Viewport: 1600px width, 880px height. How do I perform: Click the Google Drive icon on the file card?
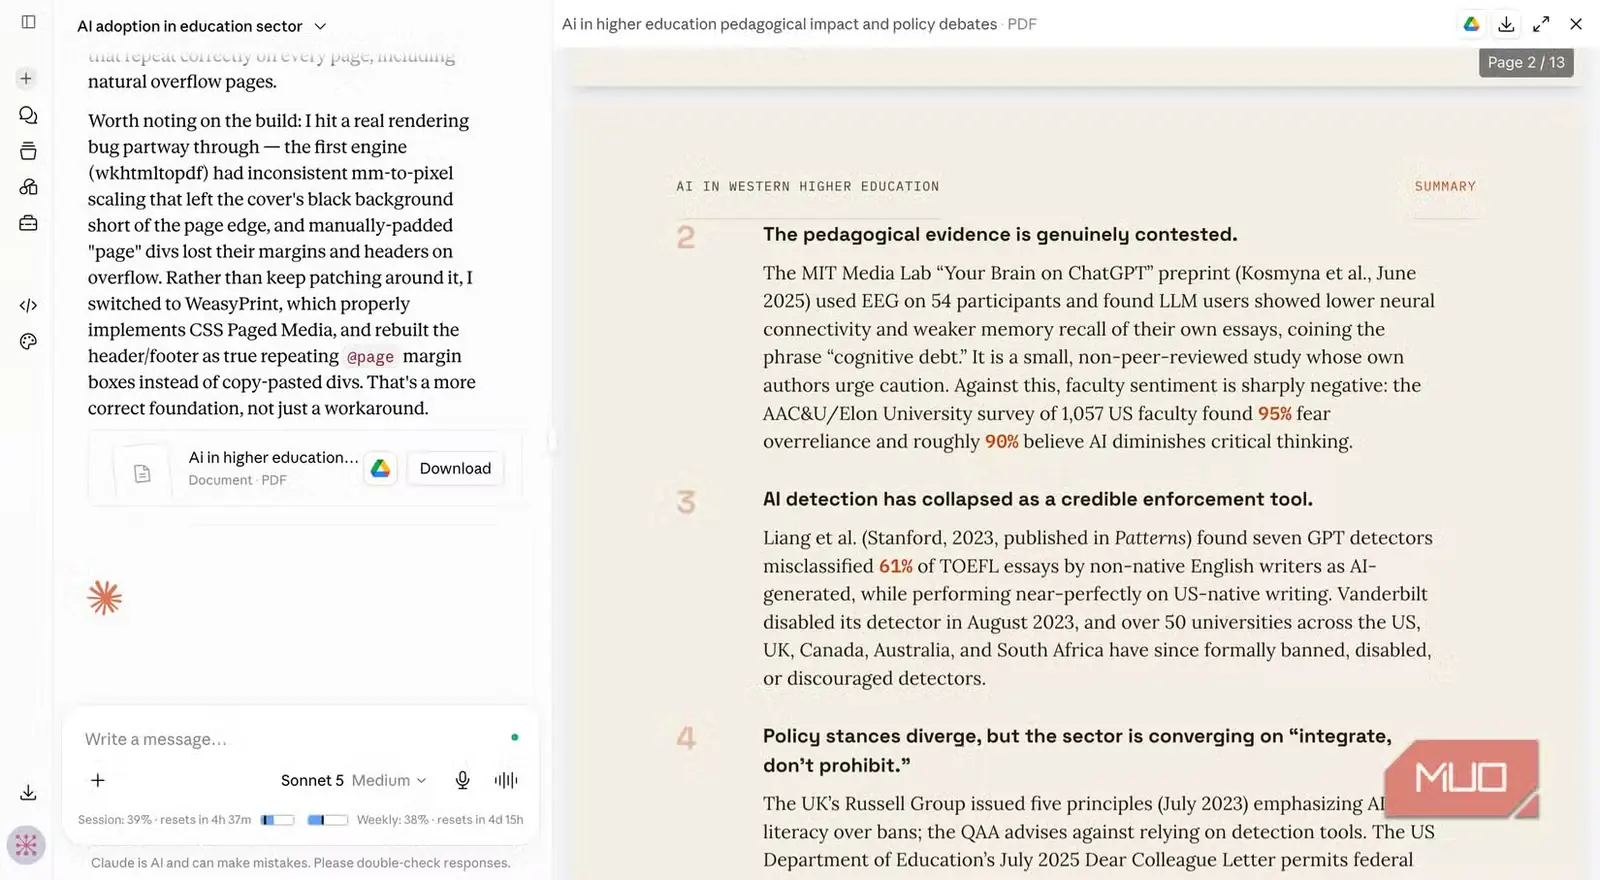[380, 468]
